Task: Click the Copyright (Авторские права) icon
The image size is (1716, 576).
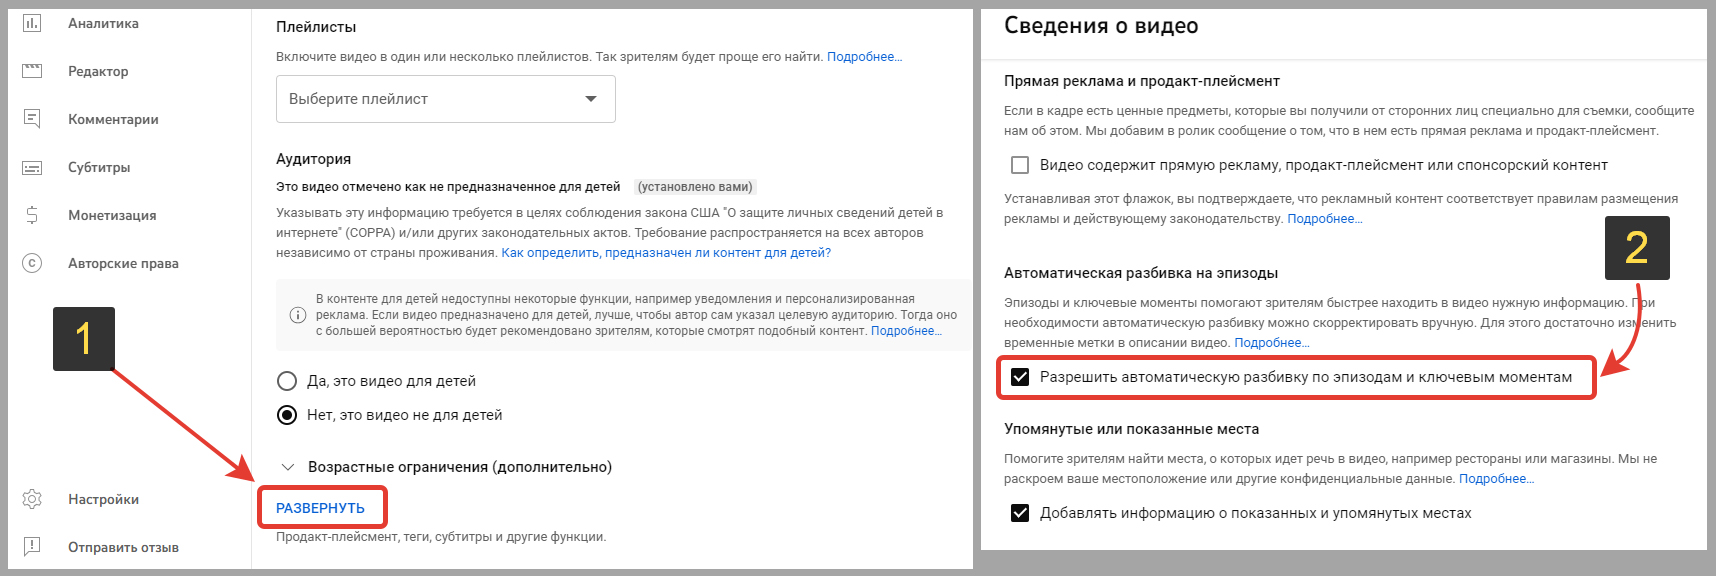Action: point(32,263)
